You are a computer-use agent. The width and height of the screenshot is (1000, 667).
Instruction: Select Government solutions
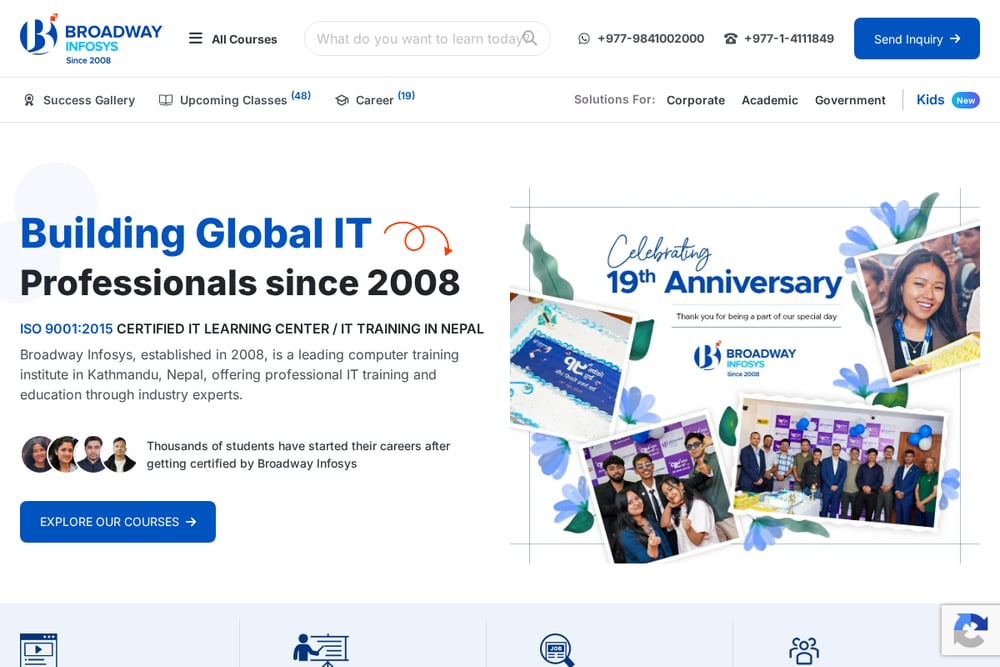(x=850, y=100)
